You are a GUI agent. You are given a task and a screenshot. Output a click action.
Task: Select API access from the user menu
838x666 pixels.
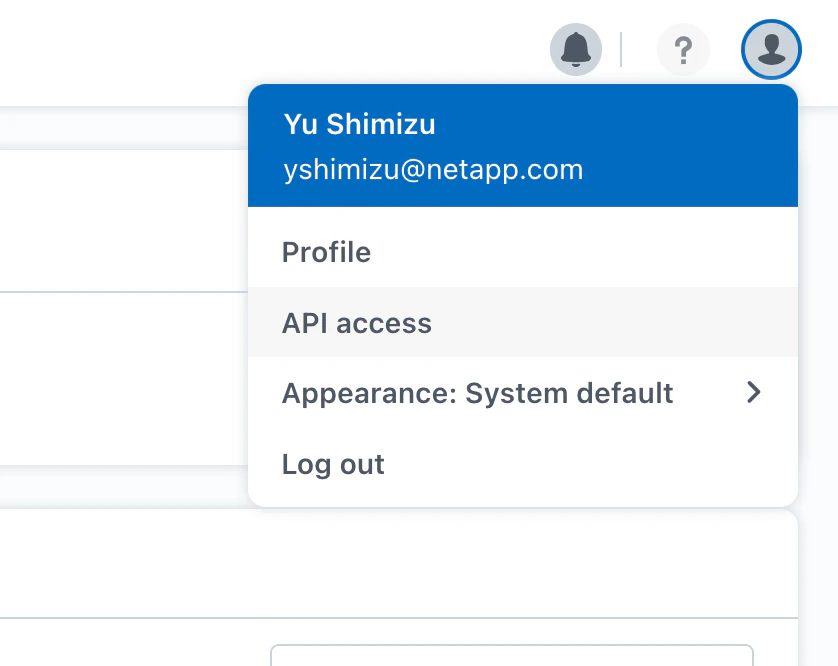coord(523,322)
